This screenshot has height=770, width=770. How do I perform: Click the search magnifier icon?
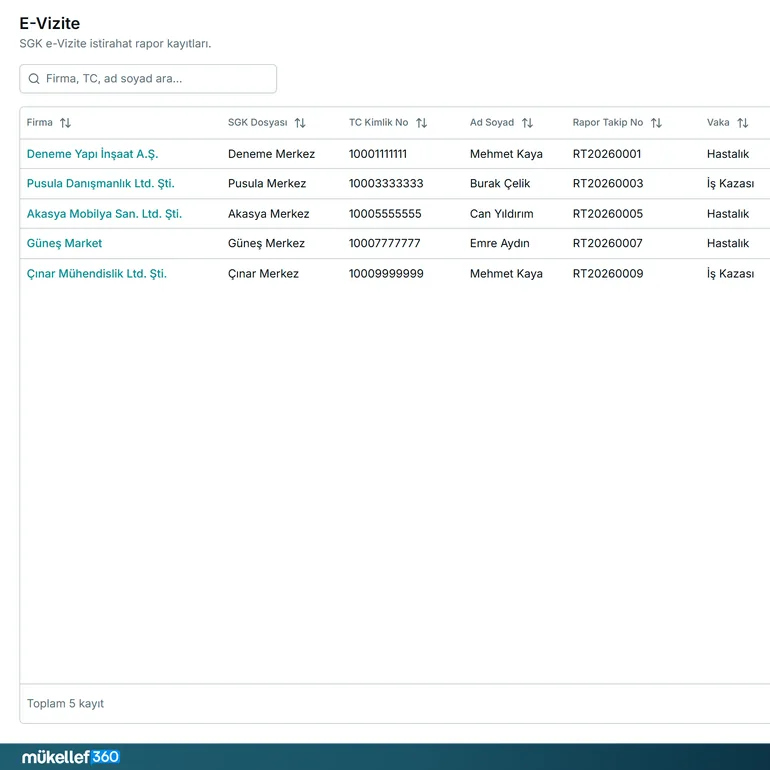(34, 79)
